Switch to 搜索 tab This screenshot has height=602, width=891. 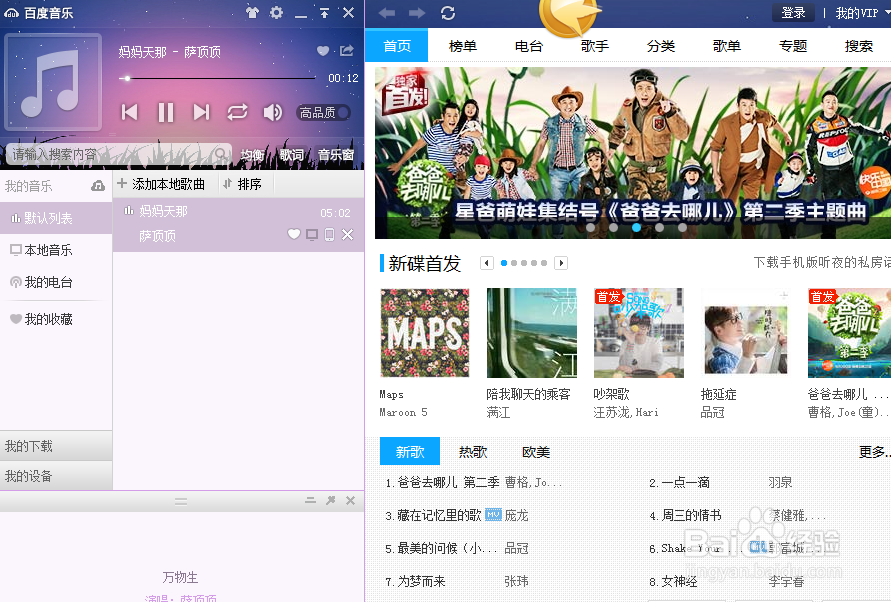click(859, 45)
